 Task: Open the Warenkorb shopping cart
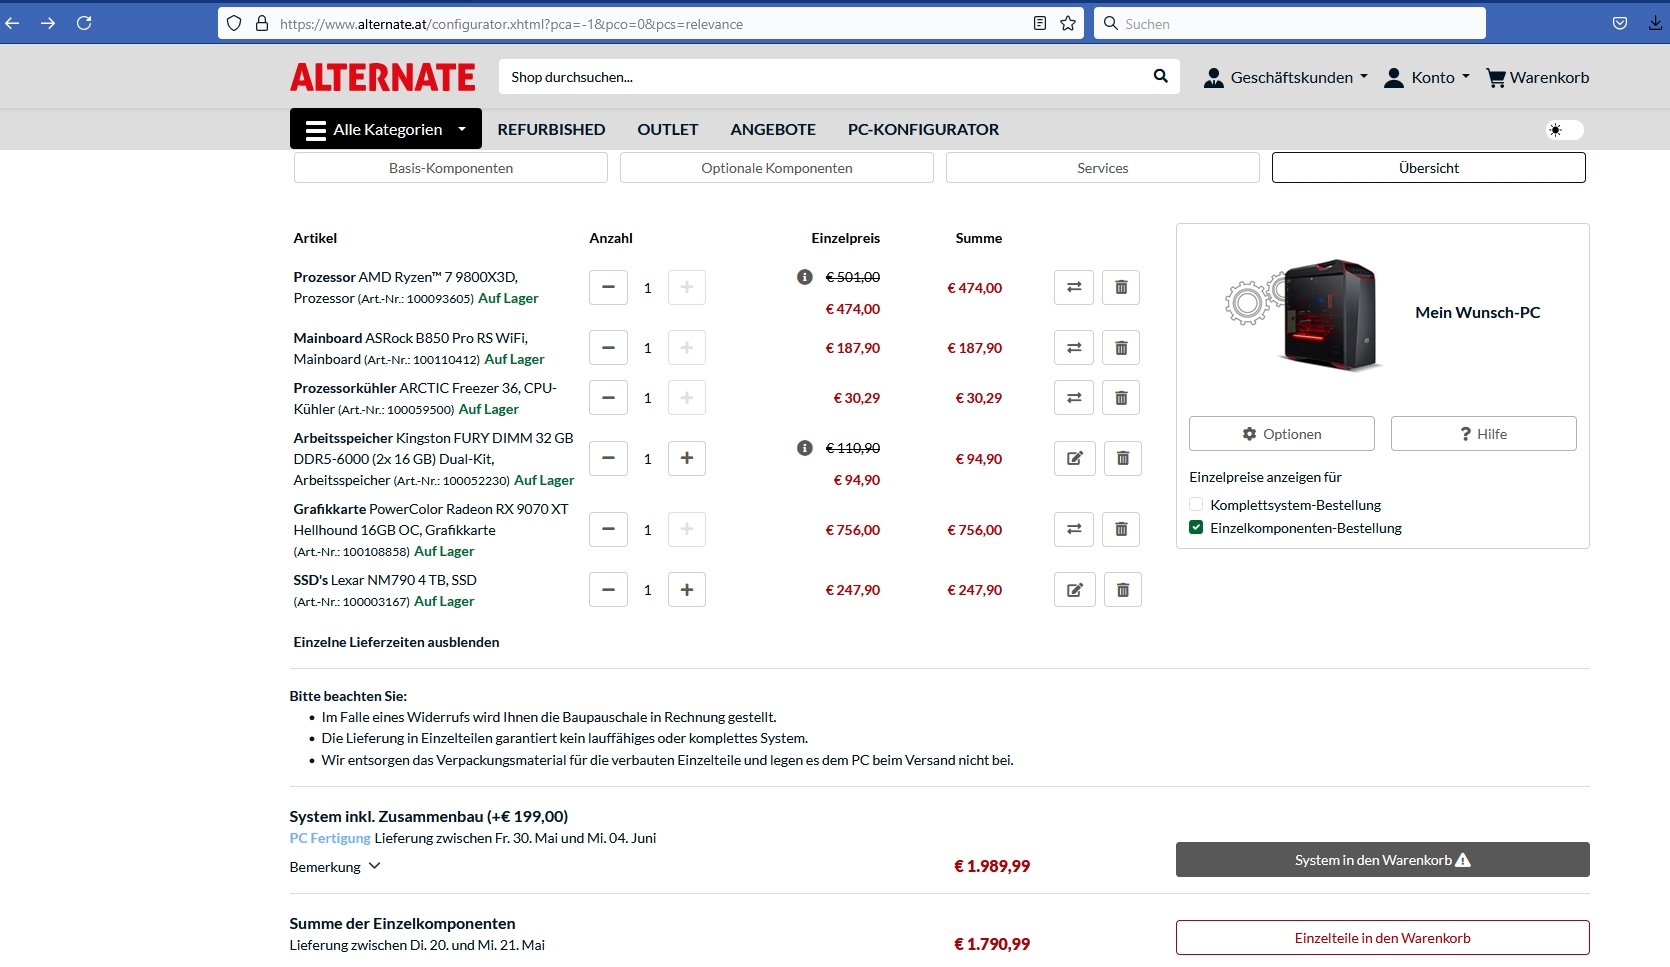coord(1538,77)
